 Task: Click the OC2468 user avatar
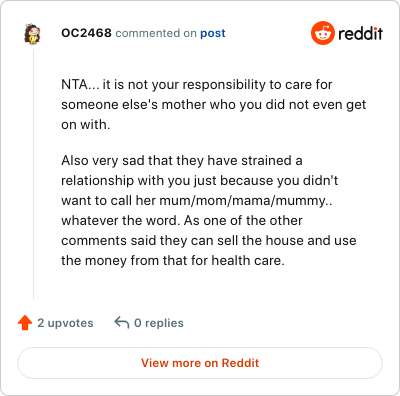click(32, 34)
